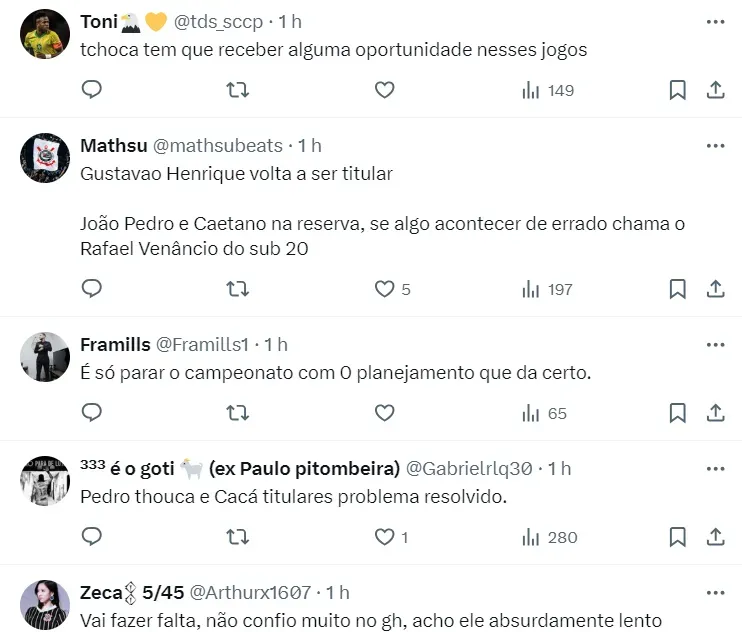742x632 pixels.
Task: Like Mathsu's tweet with 5 likes
Action: click(x=384, y=289)
